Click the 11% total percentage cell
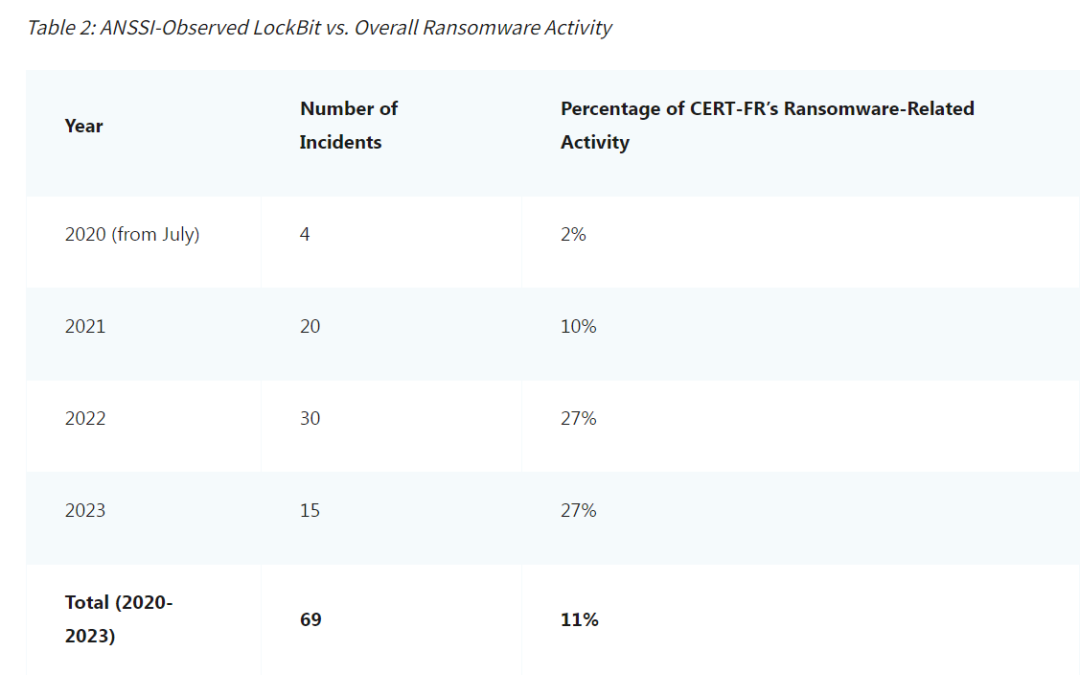Screen dimensions: 1080x675 coord(579,620)
